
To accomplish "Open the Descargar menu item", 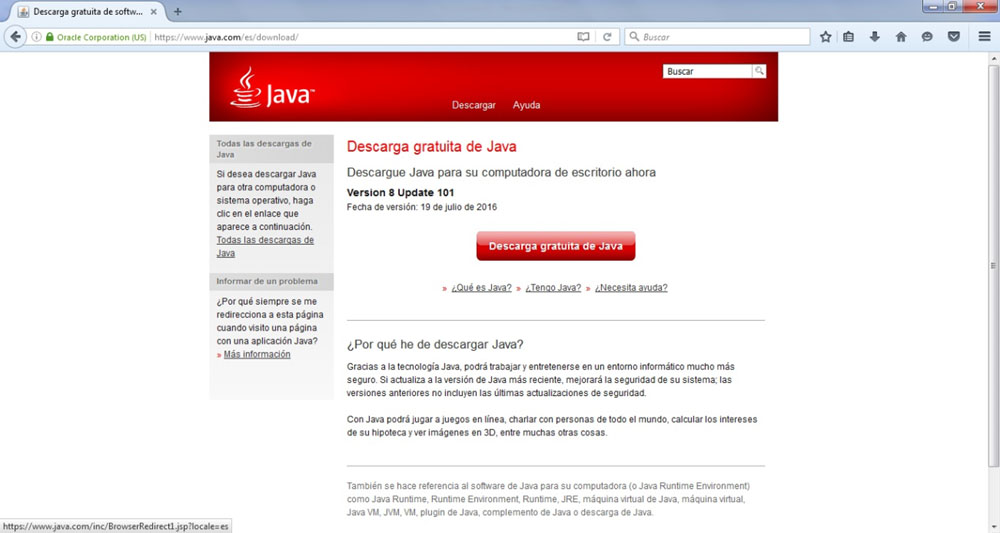I will pos(474,105).
